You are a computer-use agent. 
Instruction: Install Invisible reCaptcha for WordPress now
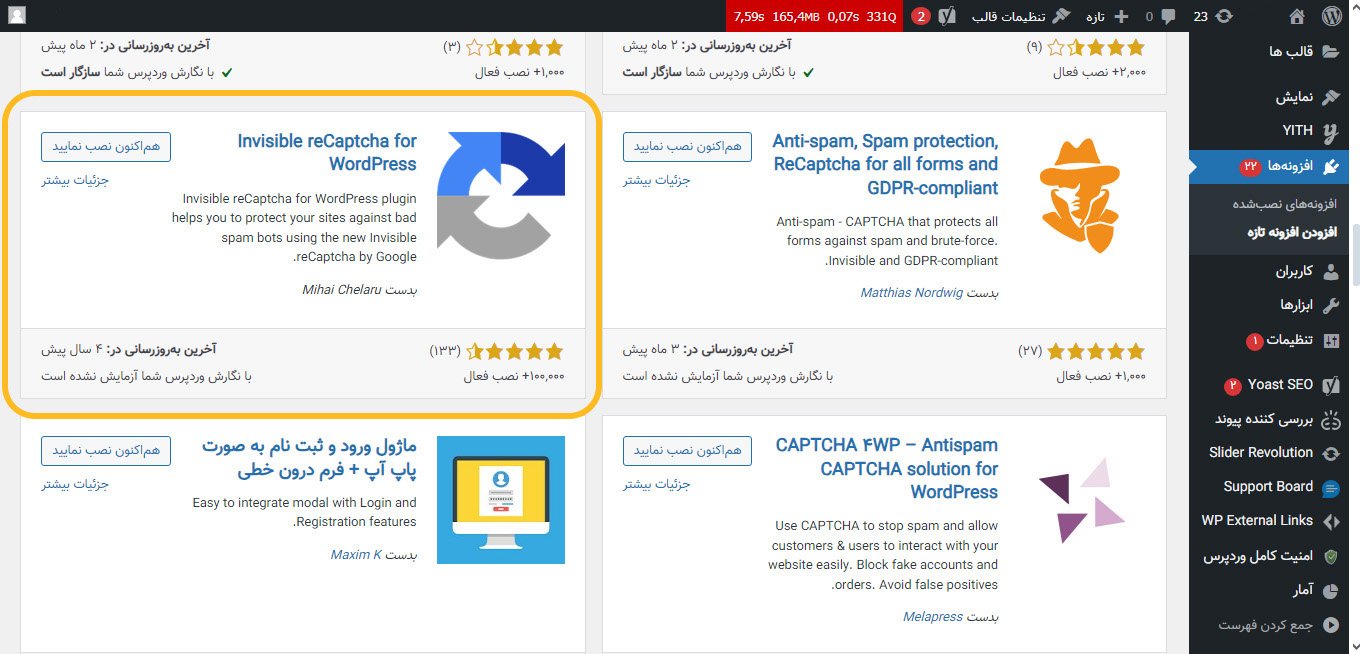tap(106, 146)
